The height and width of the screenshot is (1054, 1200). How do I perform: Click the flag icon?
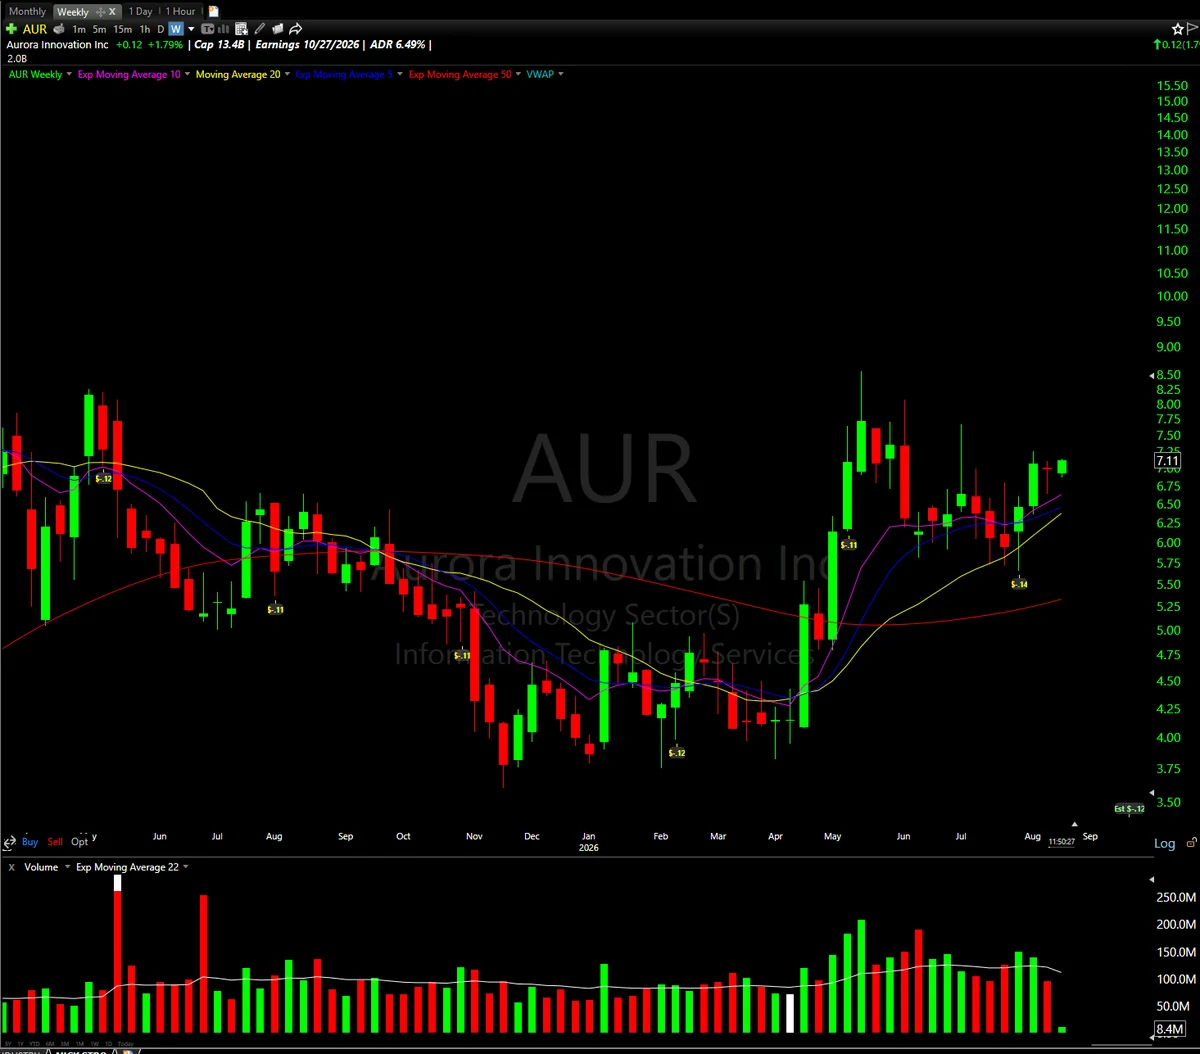(x=1193, y=29)
